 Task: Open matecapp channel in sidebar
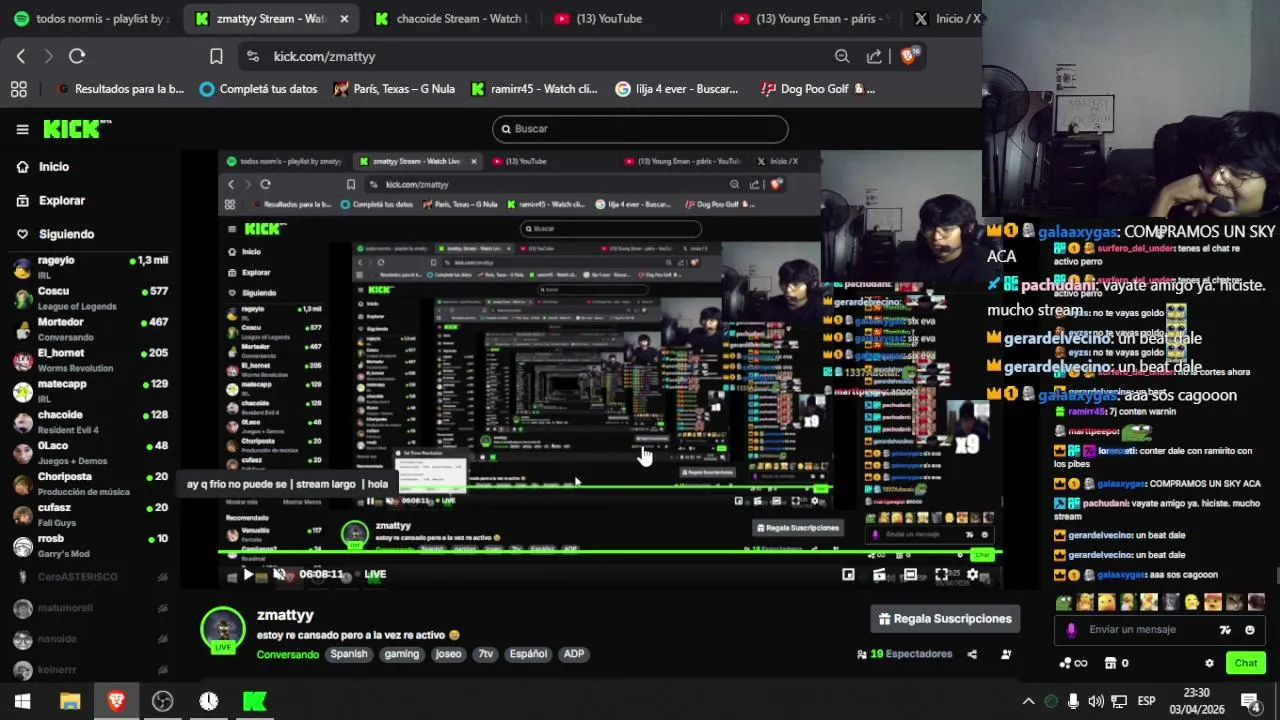pos(90,391)
